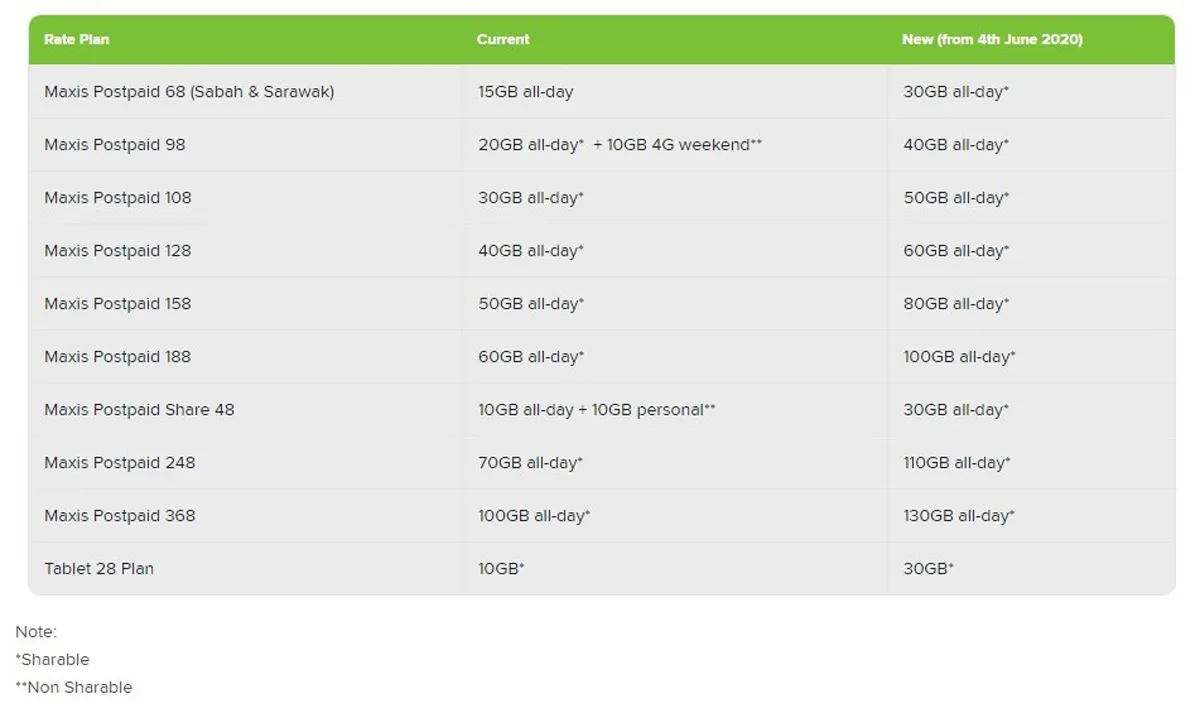This screenshot has height=713, width=1200.
Task: Click new 40GB all-day for Postpaid 98
Action: tap(956, 145)
